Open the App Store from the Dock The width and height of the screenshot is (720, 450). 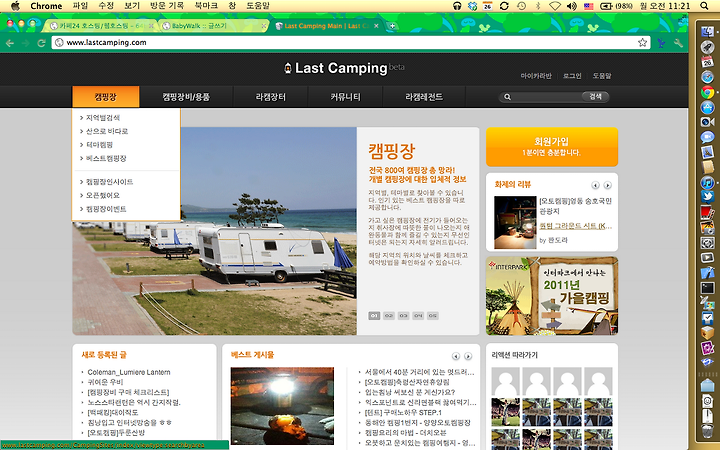[x=708, y=107]
